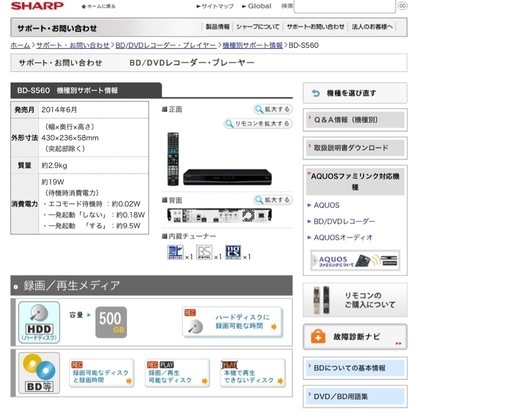
Task: Enlarge the front view image (拡大する)
Action: [x=273, y=109]
